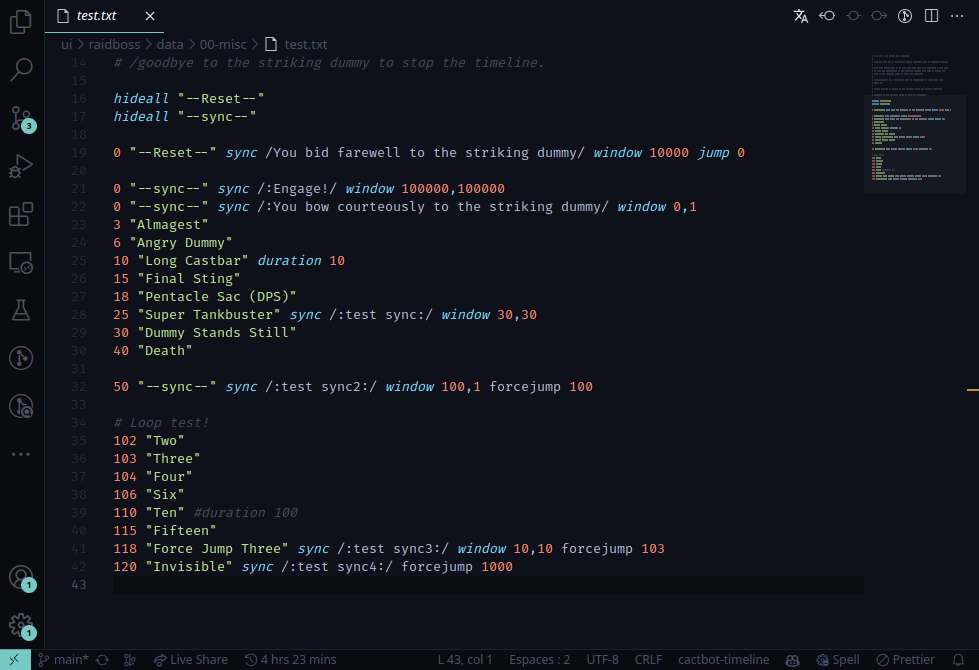
Task: Click "Force Jump Three" on line 41
Action: [217, 548]
